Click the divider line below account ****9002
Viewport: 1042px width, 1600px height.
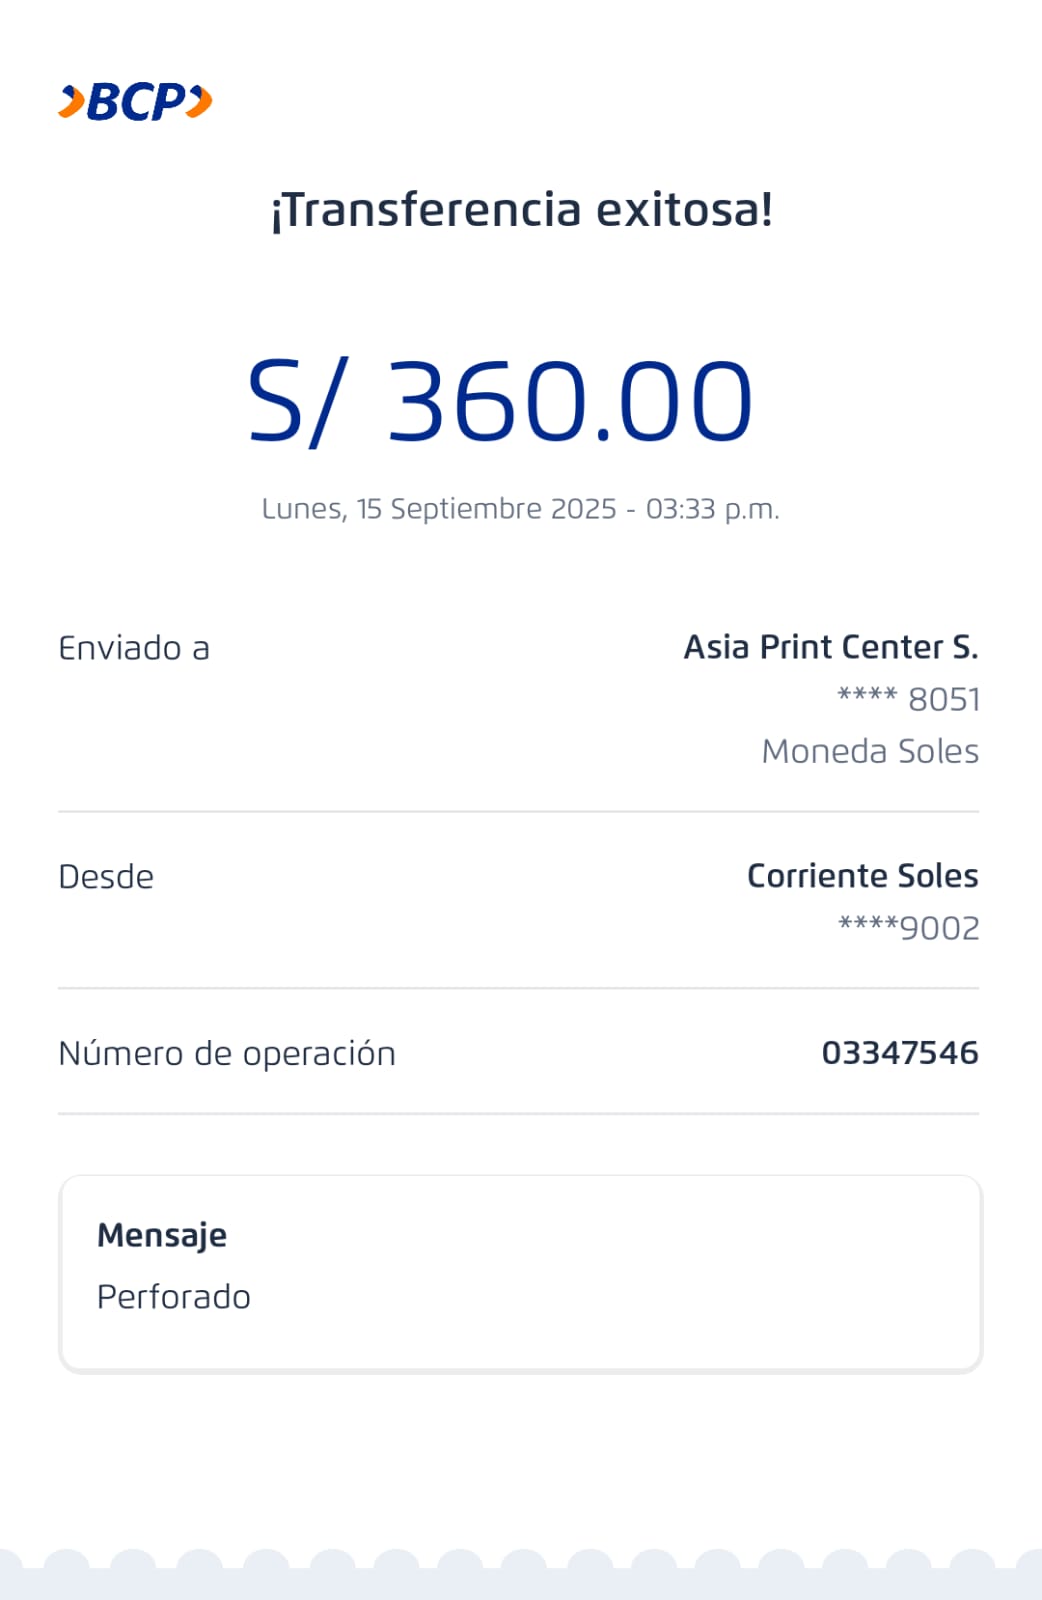click(518, 989)
